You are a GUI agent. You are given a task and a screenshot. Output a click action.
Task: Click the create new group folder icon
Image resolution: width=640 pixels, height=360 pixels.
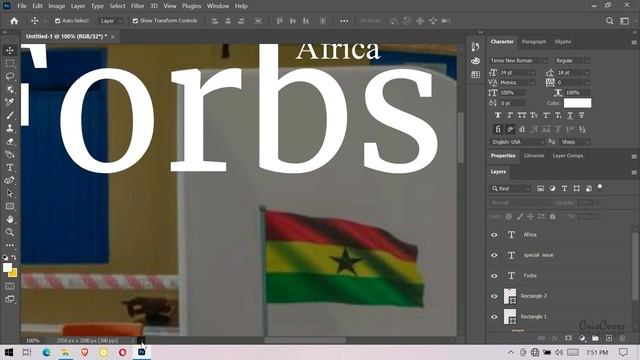pos(595,338)
